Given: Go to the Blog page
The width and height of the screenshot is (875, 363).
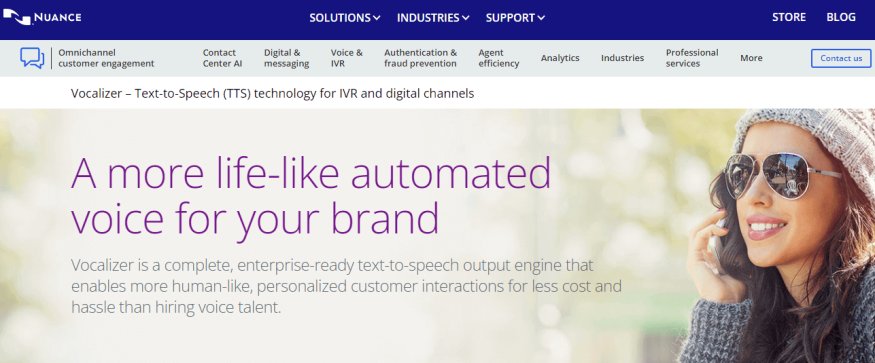Looking at the screenshot, I should [841, 17].
